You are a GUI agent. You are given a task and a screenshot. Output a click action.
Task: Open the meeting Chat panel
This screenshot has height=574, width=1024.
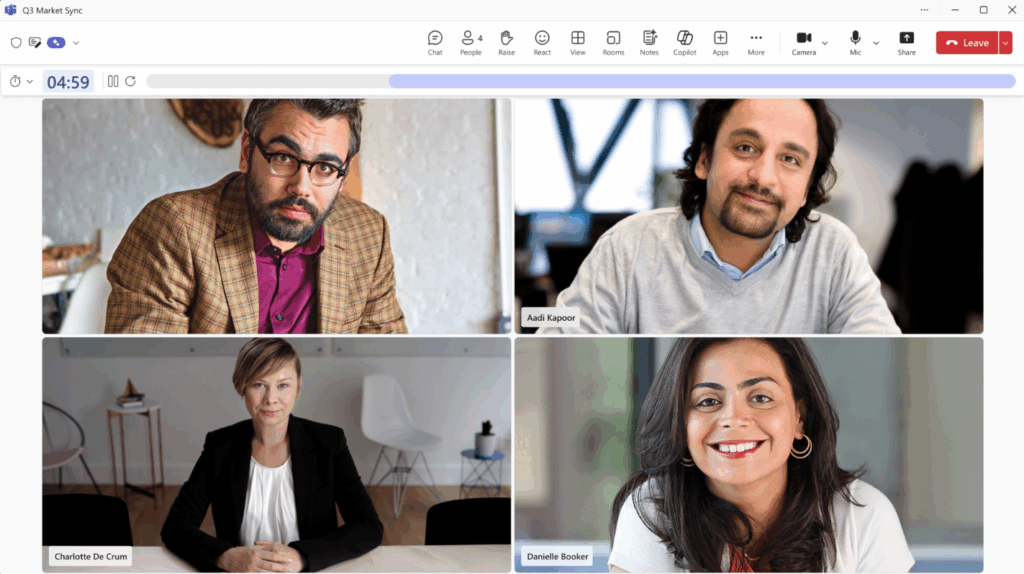(435, 42)
